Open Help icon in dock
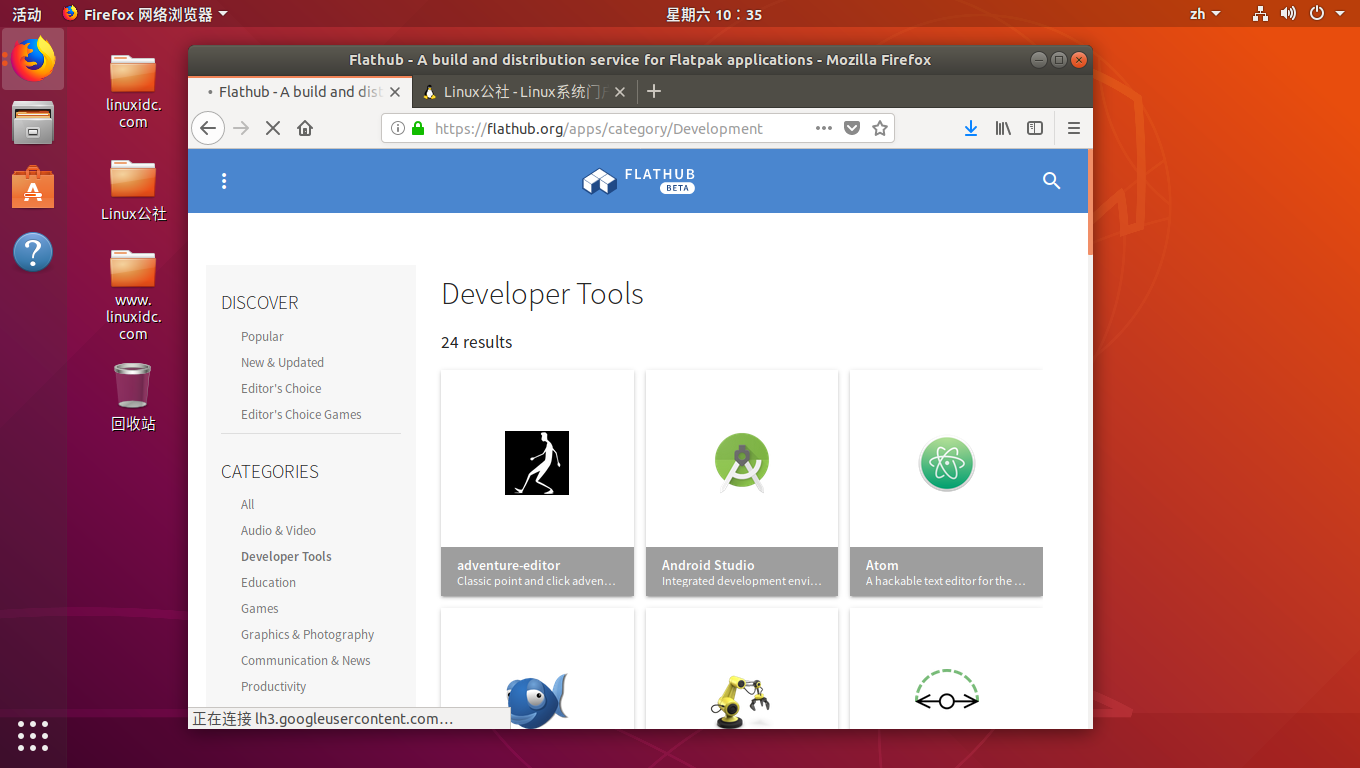Screen dimensions: 1360x768 [x=33, y=252]
